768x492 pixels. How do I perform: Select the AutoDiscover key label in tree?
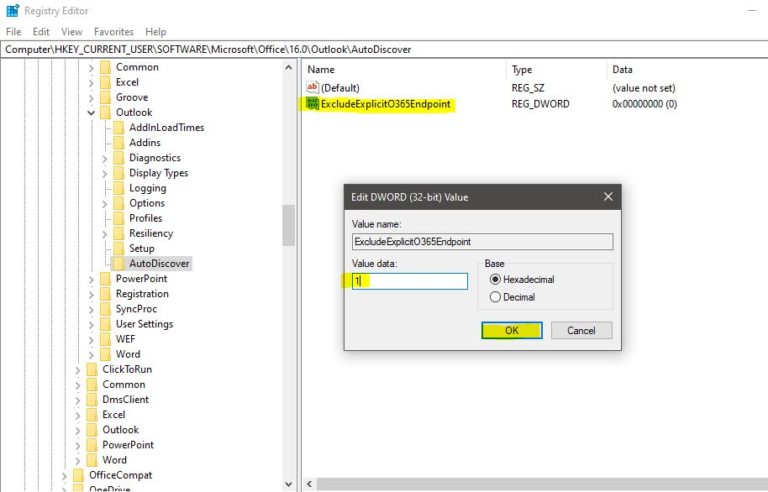coord(159,264)
